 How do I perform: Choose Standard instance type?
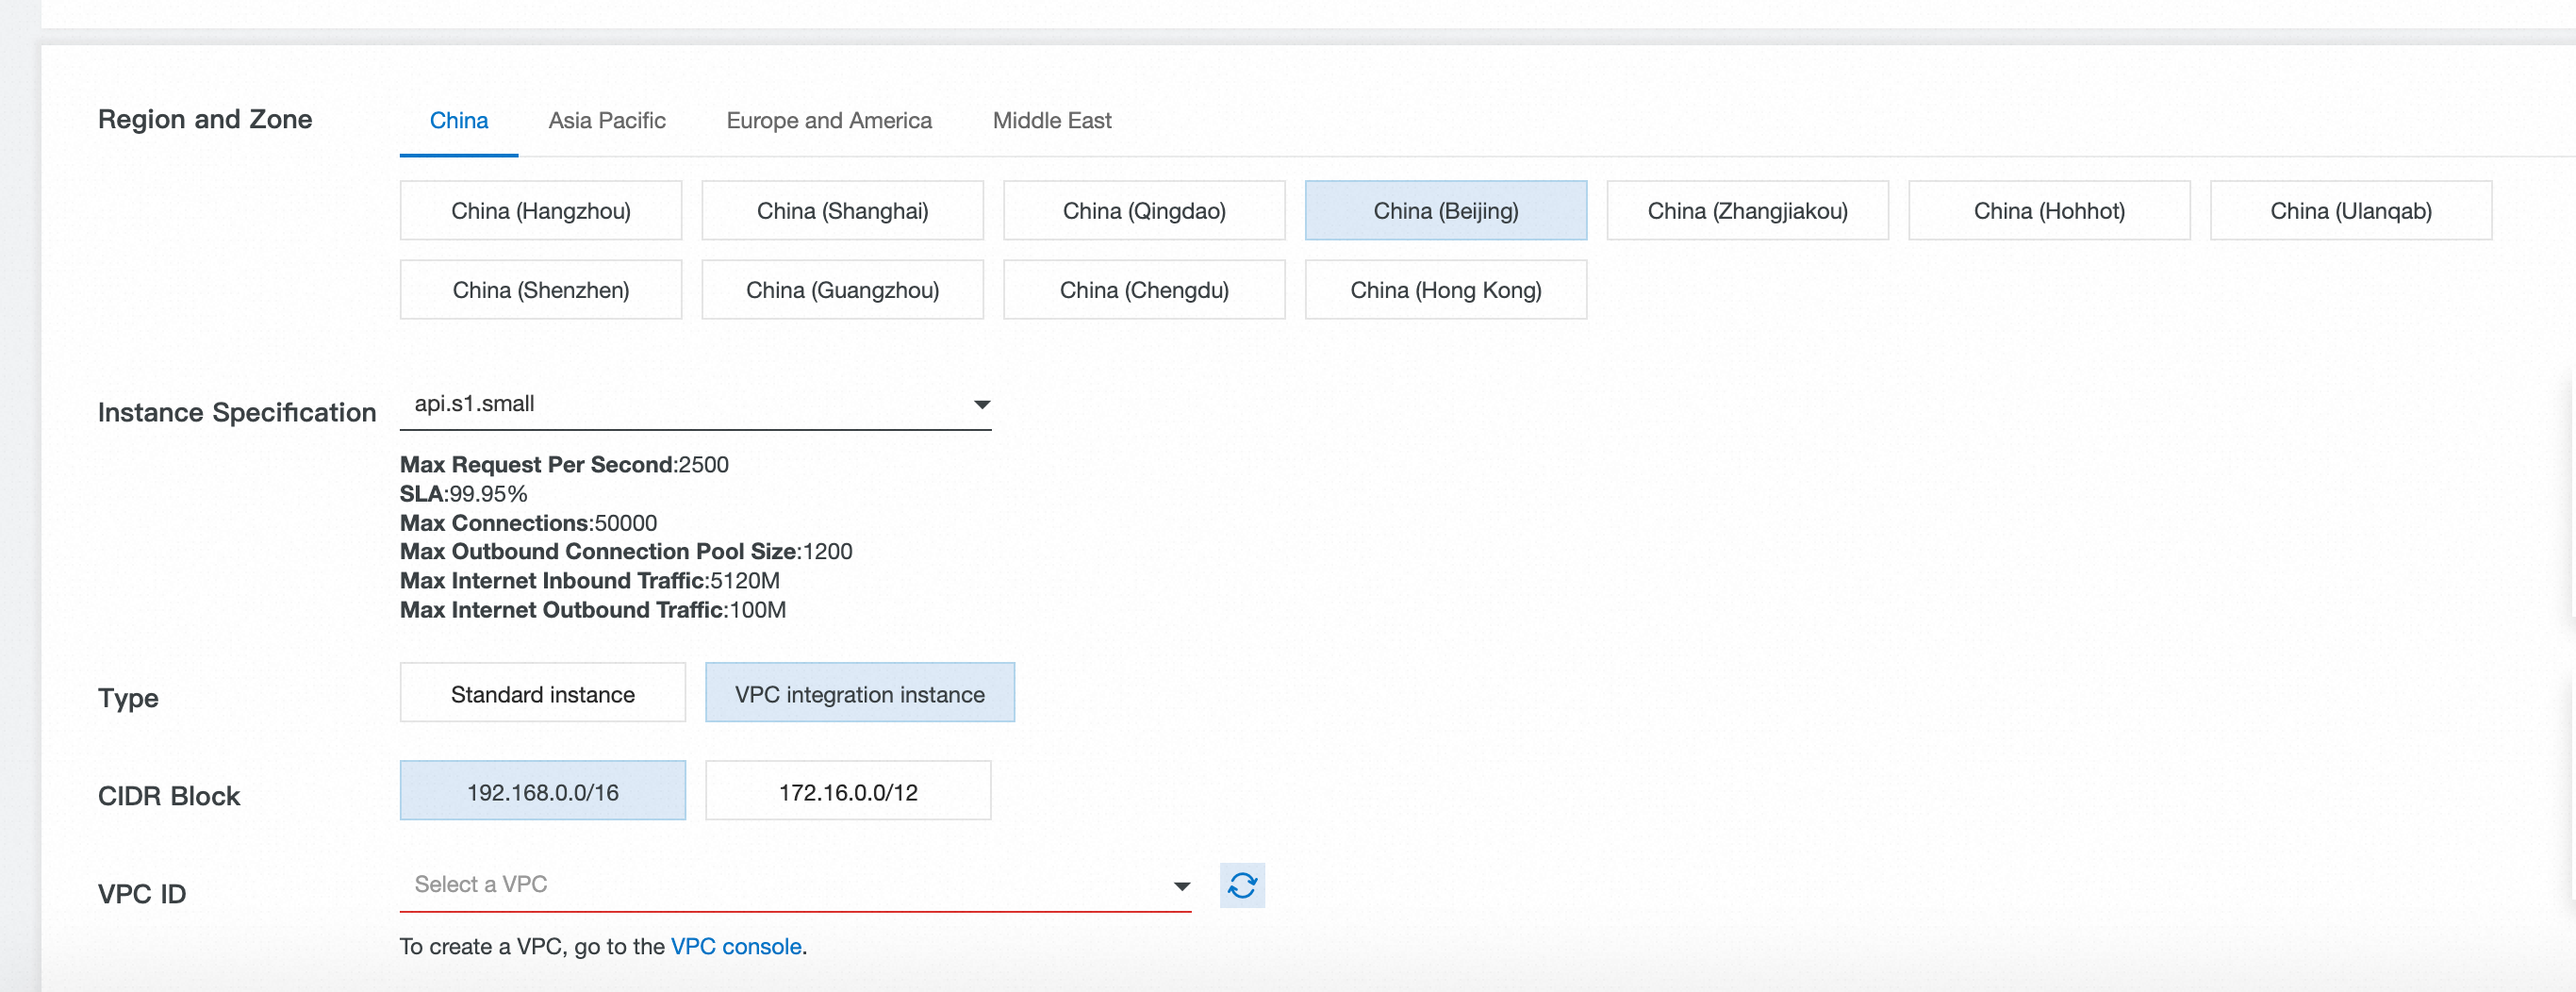coord(543,693)
